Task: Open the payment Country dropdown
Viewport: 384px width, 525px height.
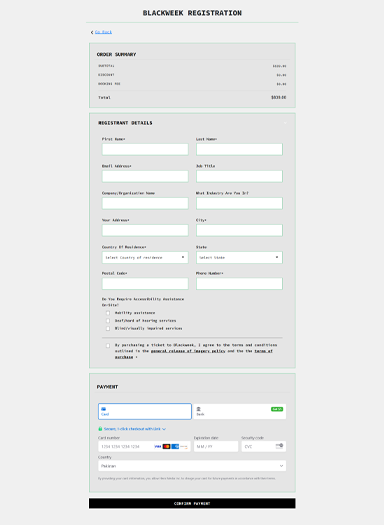Action: (x=192, y=466)
